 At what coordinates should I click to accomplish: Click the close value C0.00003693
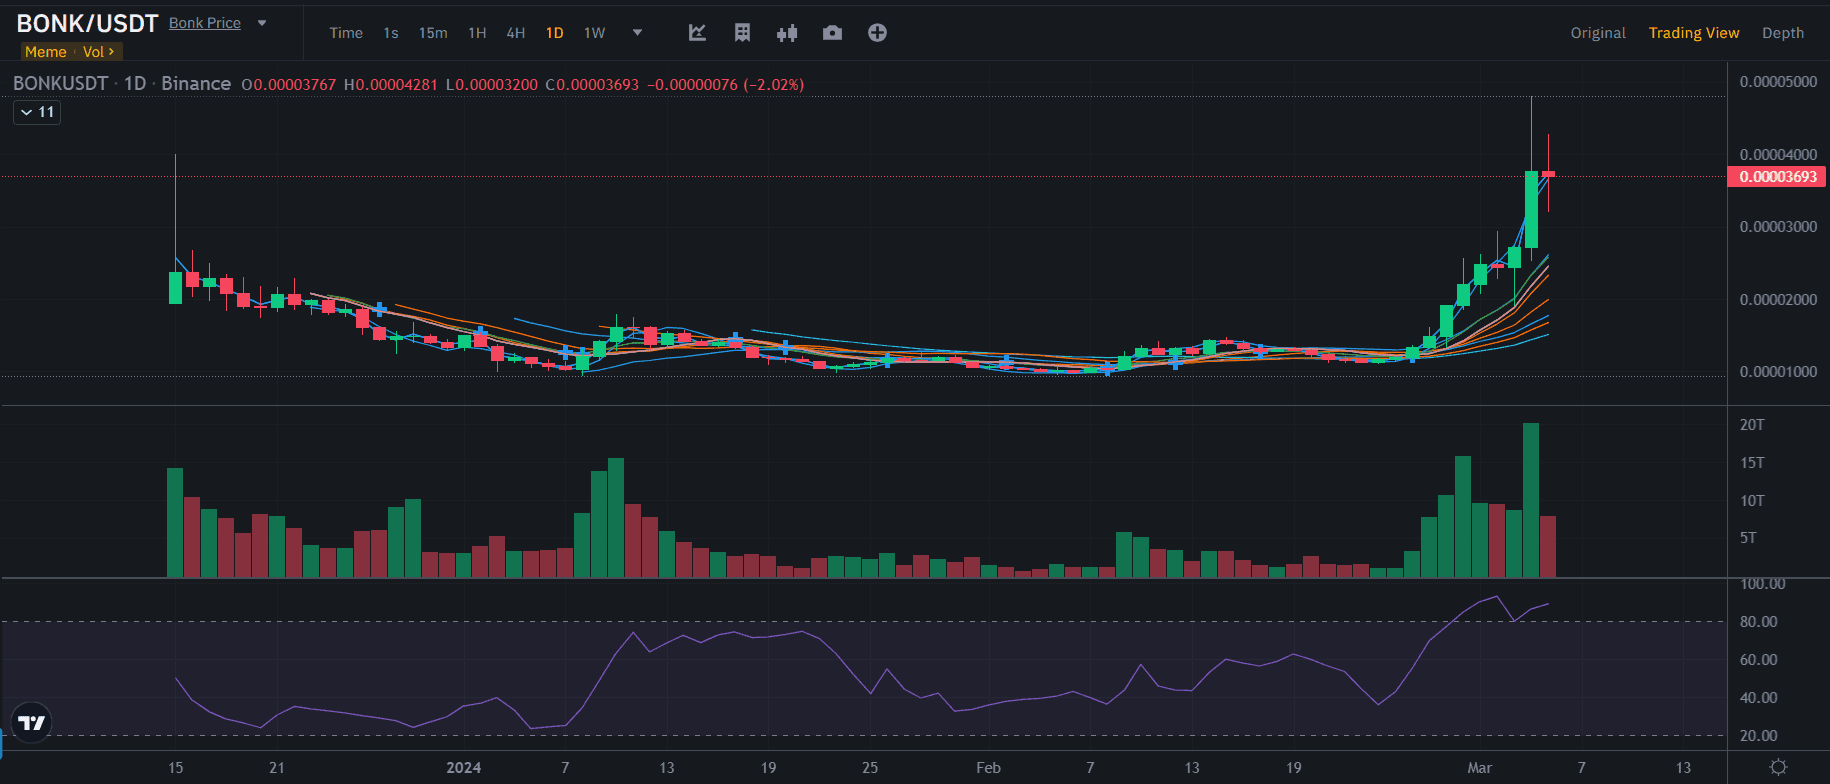[592, 85]
